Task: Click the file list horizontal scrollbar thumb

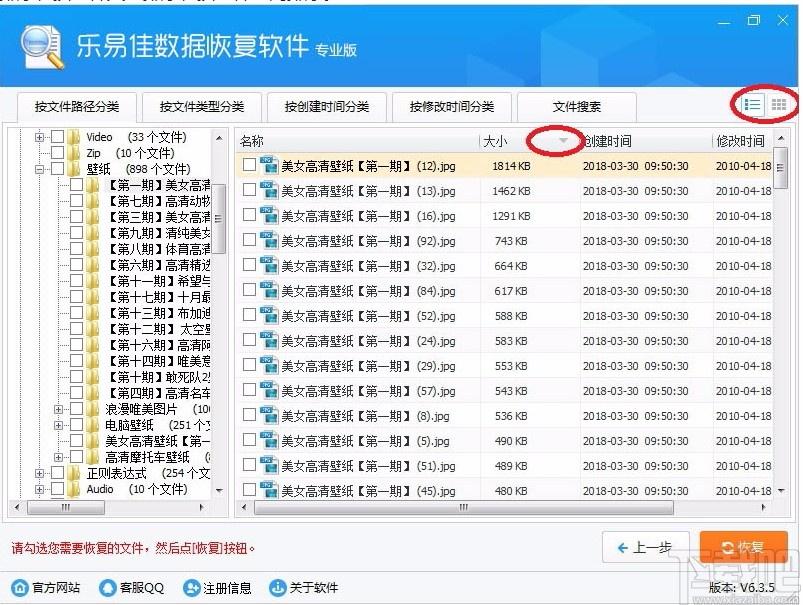Action: click(464, 507)
